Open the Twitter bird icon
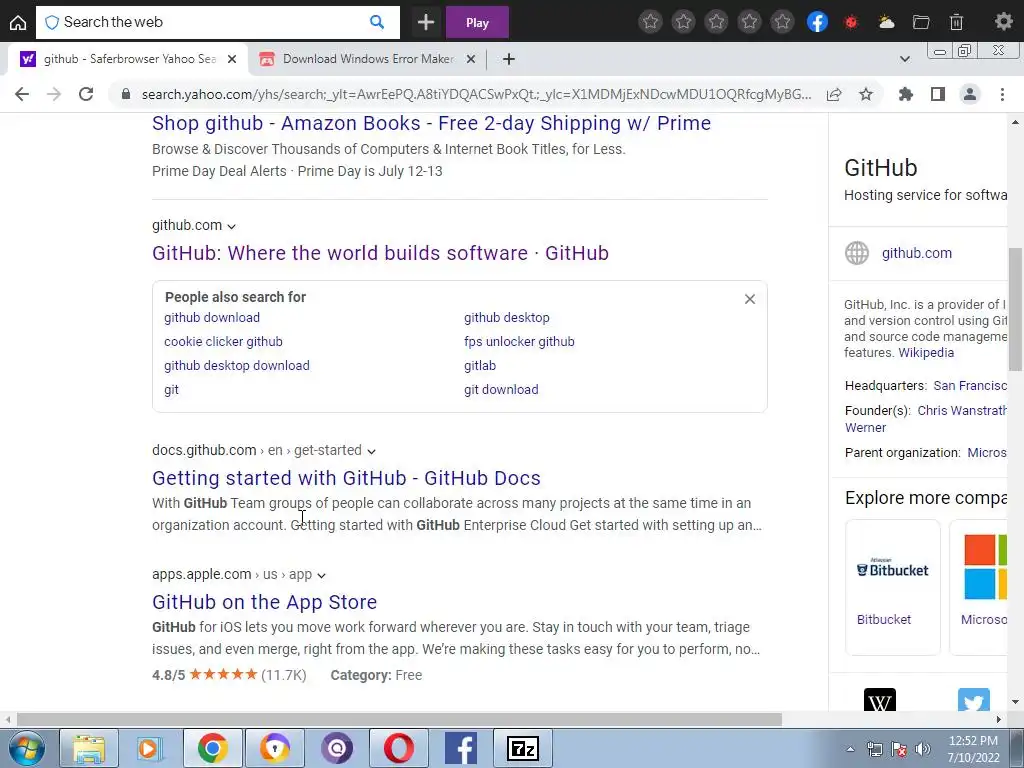This screenshot has height=768, width=1024. (x=974, y=700)
